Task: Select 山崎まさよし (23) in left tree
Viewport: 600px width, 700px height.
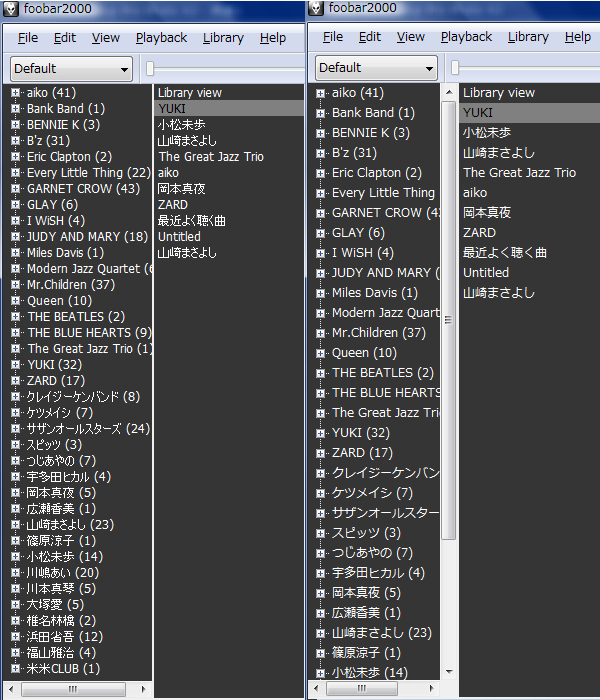Action: [x=70, y=525]
